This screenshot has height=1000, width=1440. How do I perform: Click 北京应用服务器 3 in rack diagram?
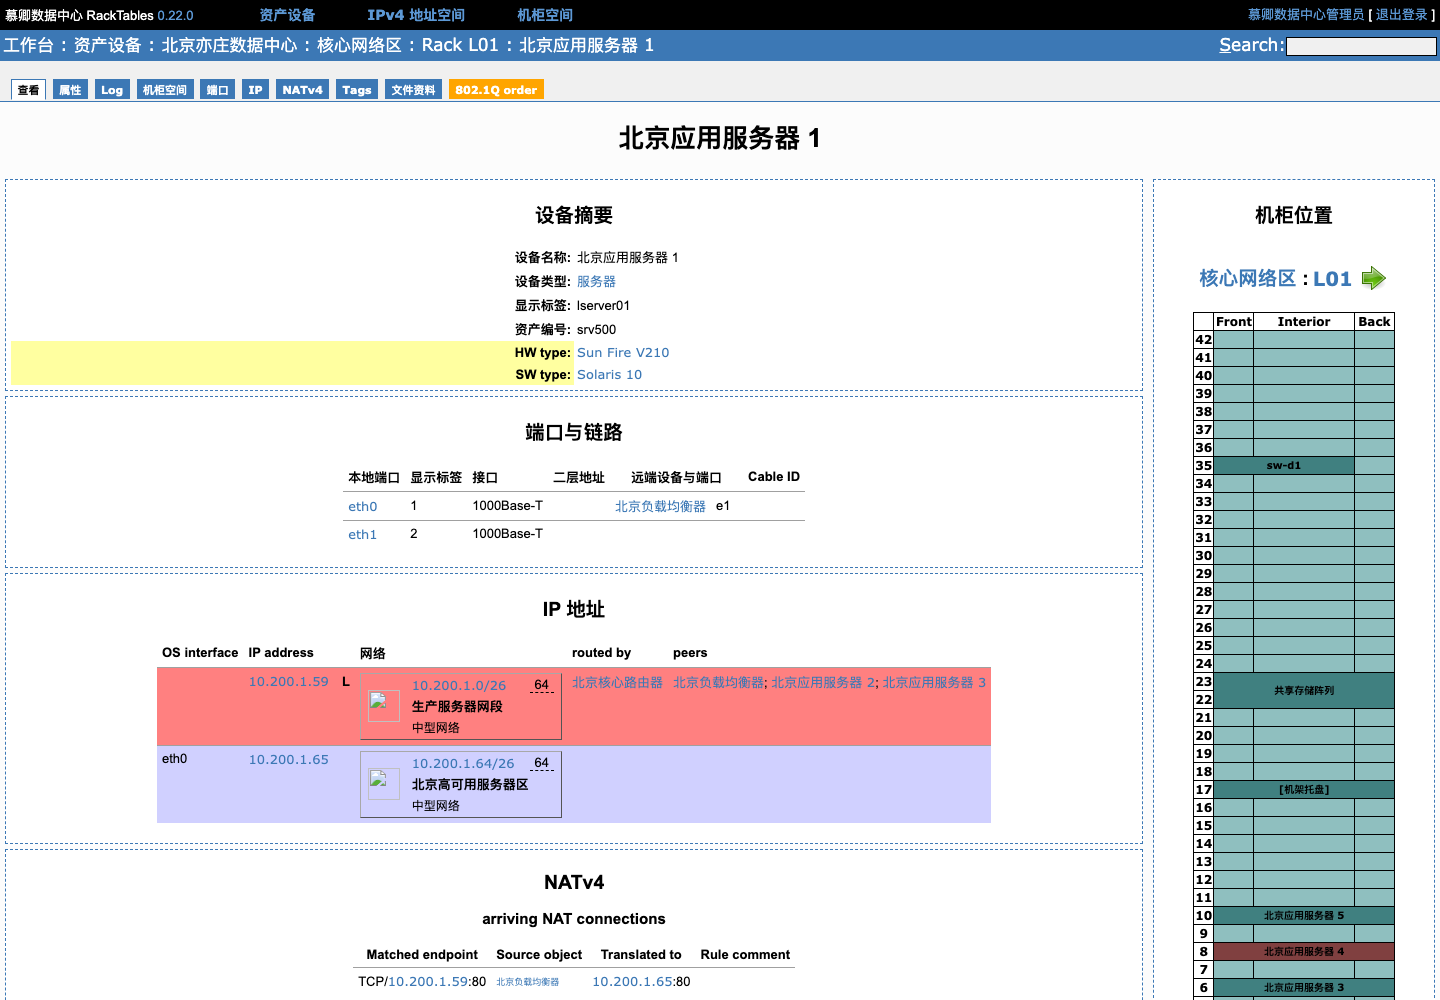coord(1304,988)
